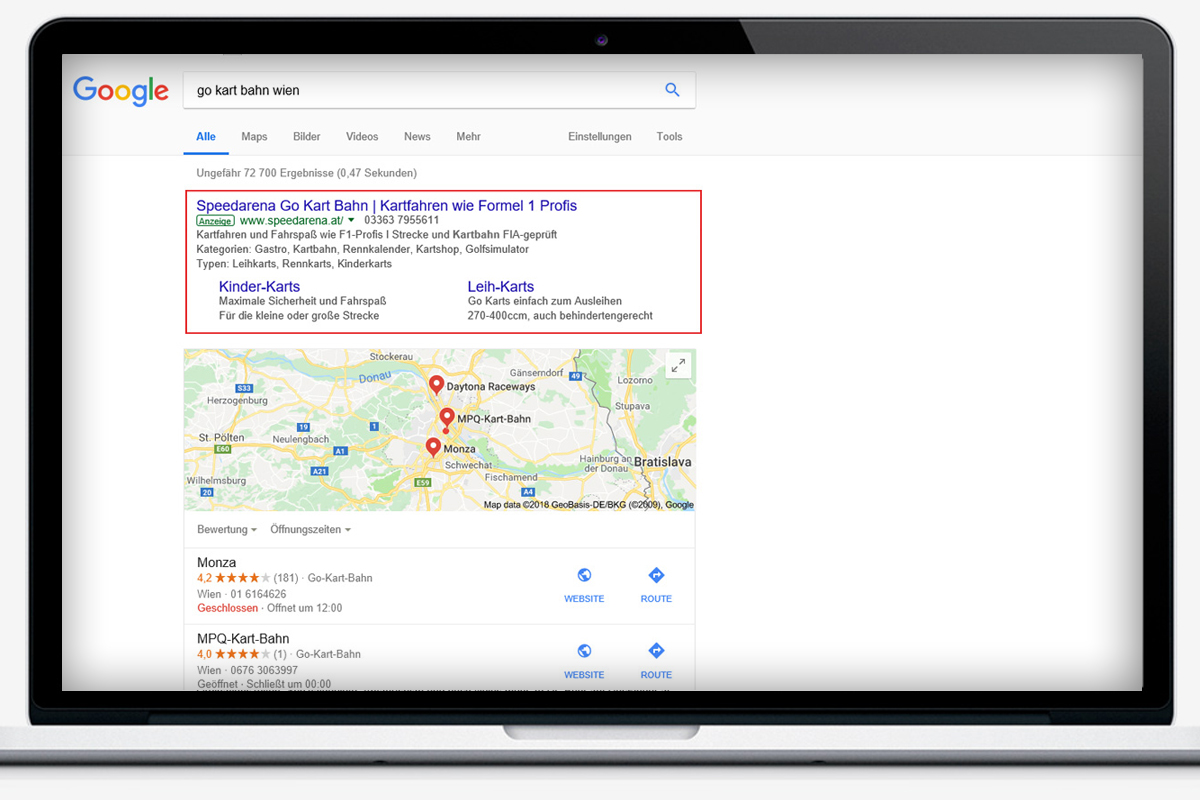Open the Kinder-Karts sitelink

tap(259, 287)
